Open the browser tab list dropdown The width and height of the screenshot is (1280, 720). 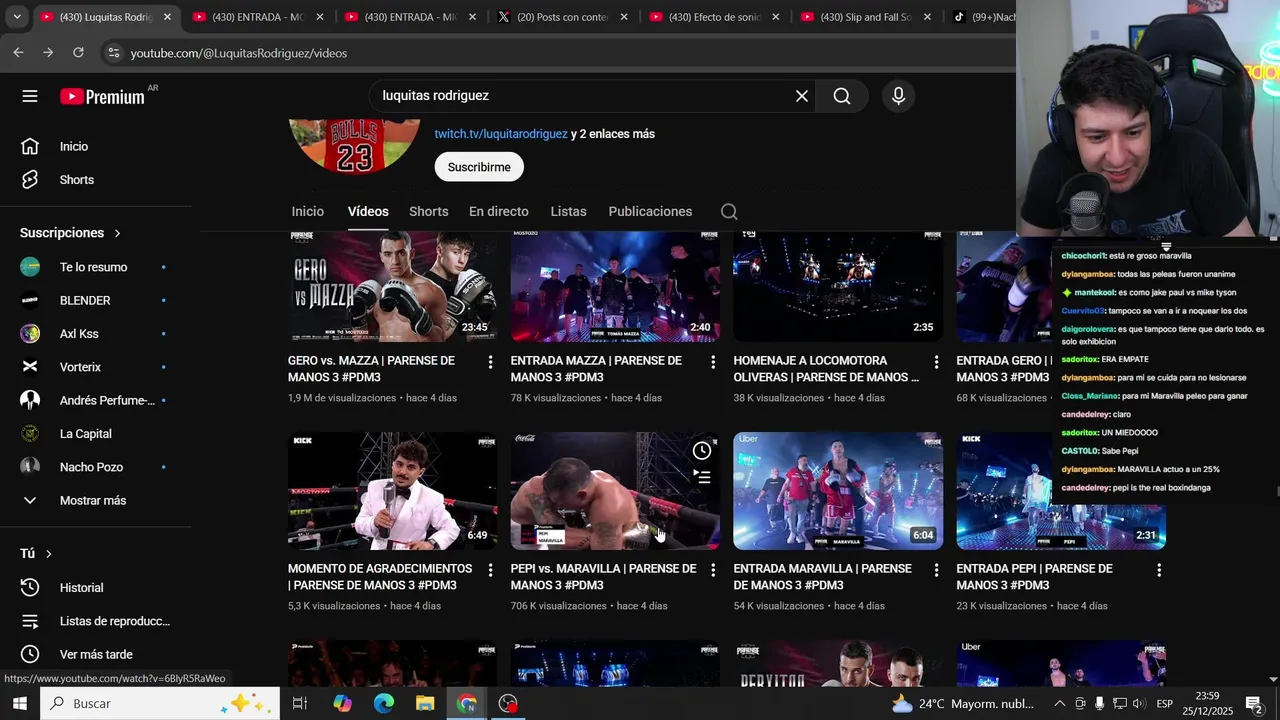(16, 17)
